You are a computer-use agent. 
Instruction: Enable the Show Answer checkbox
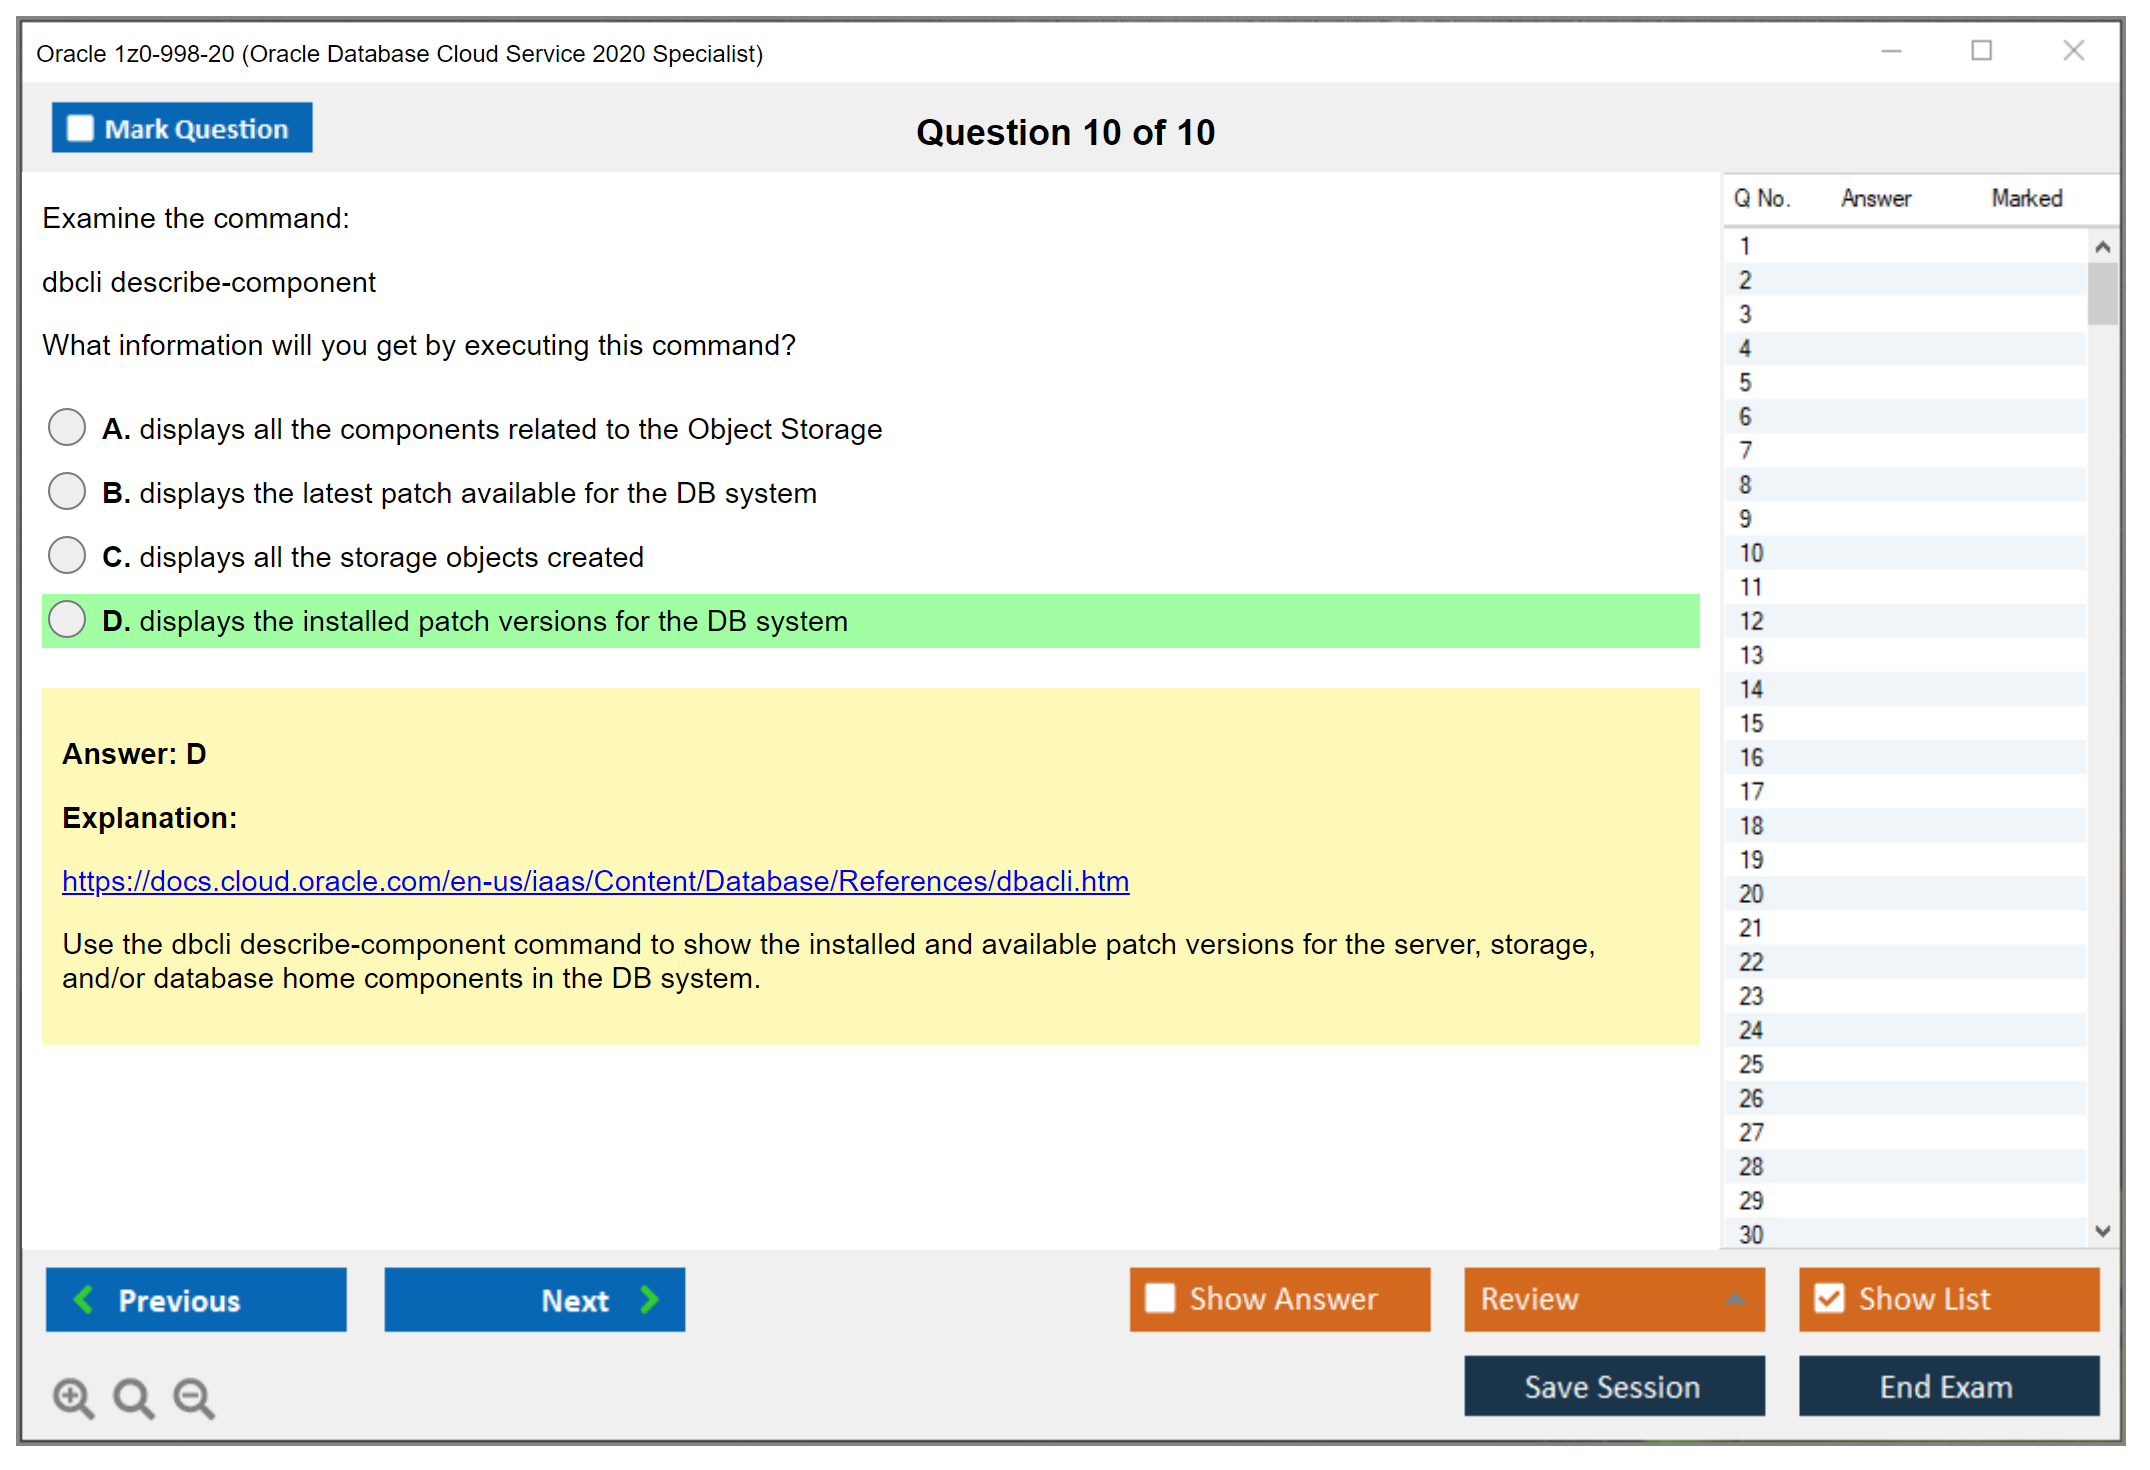pyautogui.click(x=1160, y=1298)
